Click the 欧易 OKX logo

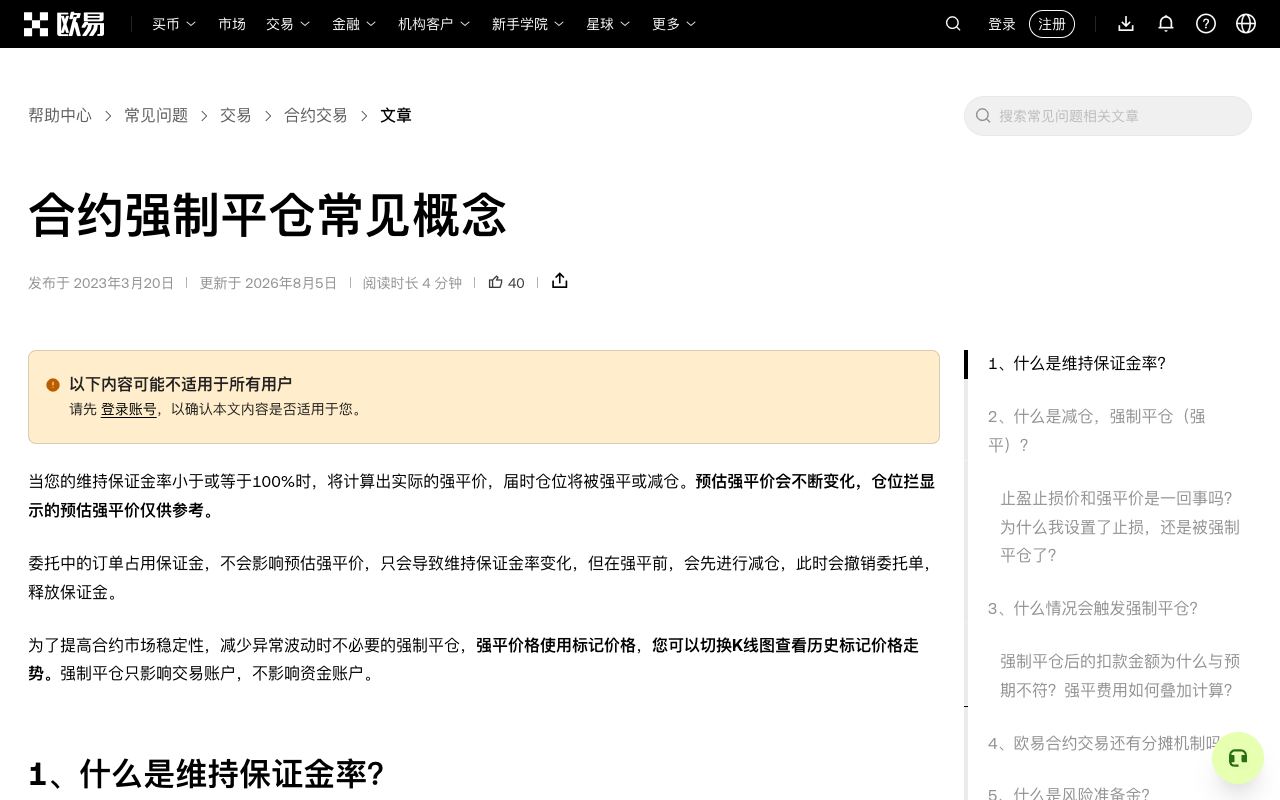click(64, 24)
